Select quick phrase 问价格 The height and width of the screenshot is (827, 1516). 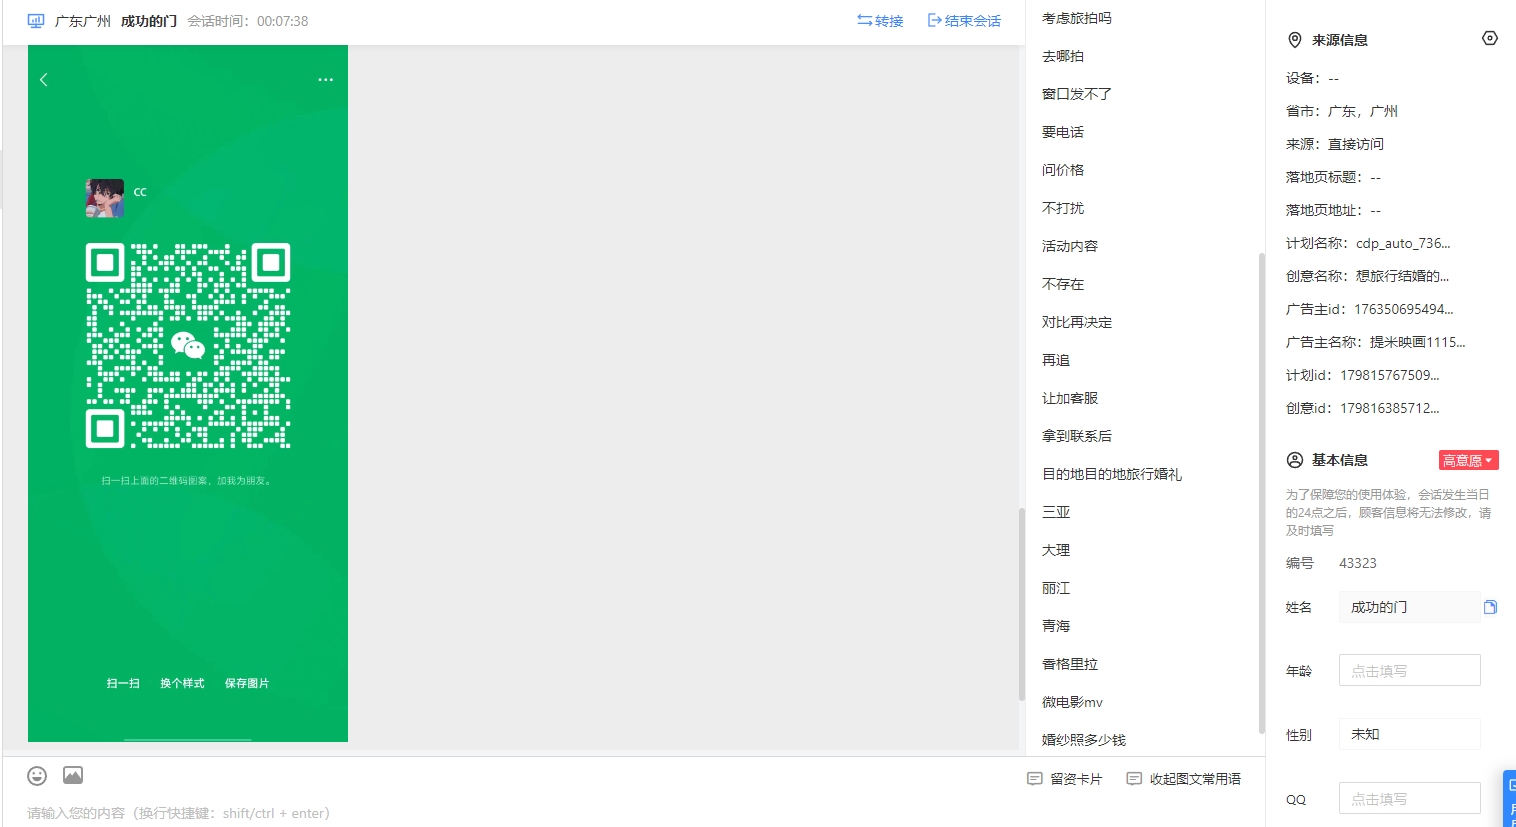[x=1062, y=170]
